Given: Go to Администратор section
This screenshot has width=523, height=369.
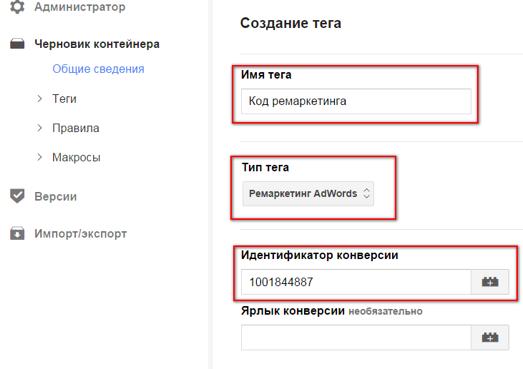Looking at the screenshot, I should (x=80, y=7).
